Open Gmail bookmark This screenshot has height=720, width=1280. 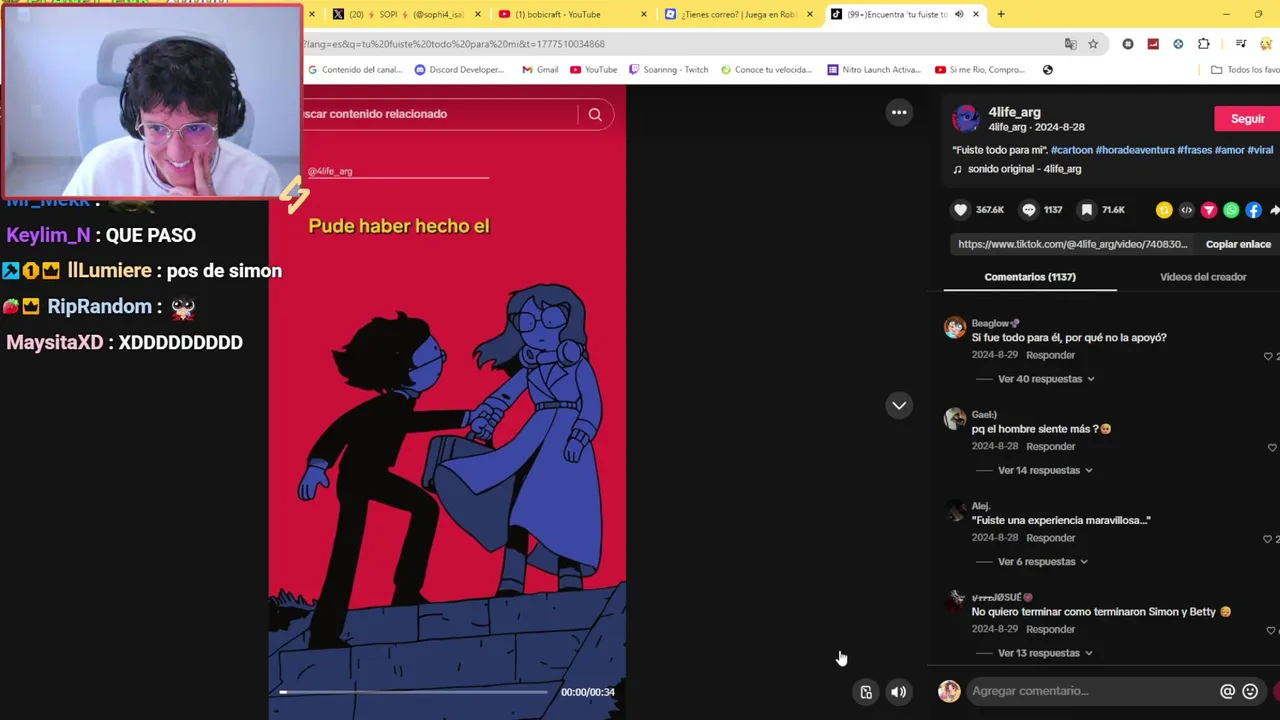pyautogui.click(x=540, y=70)
